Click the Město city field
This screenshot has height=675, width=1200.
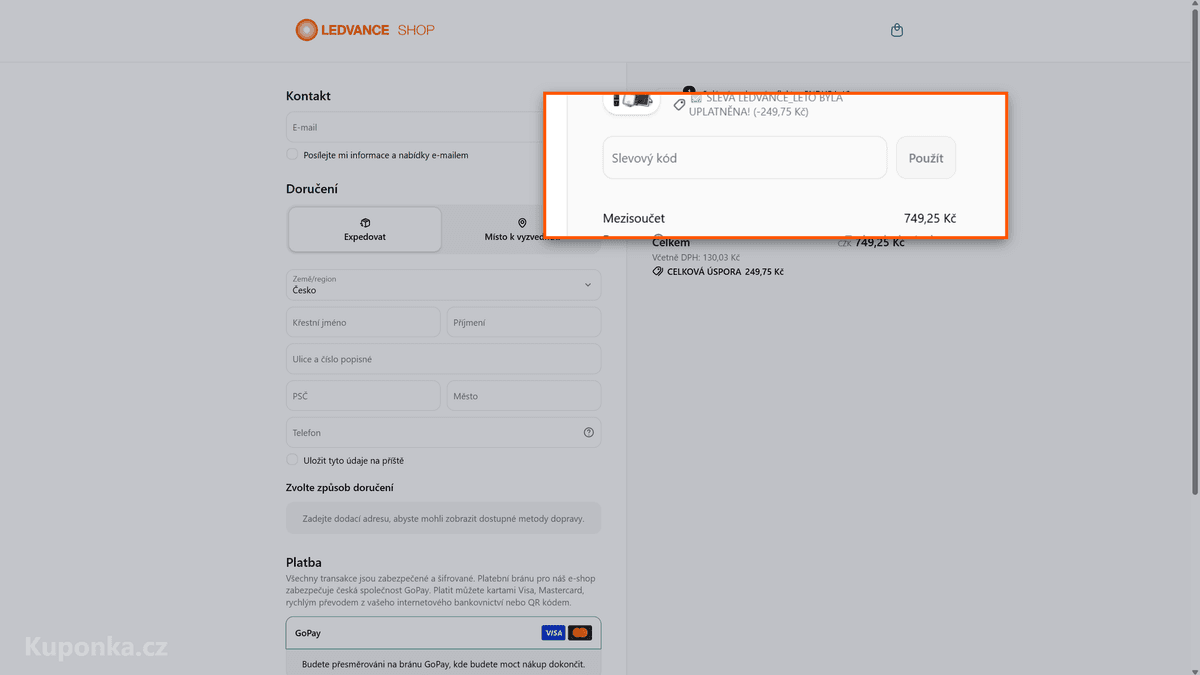tap(524, 396)
